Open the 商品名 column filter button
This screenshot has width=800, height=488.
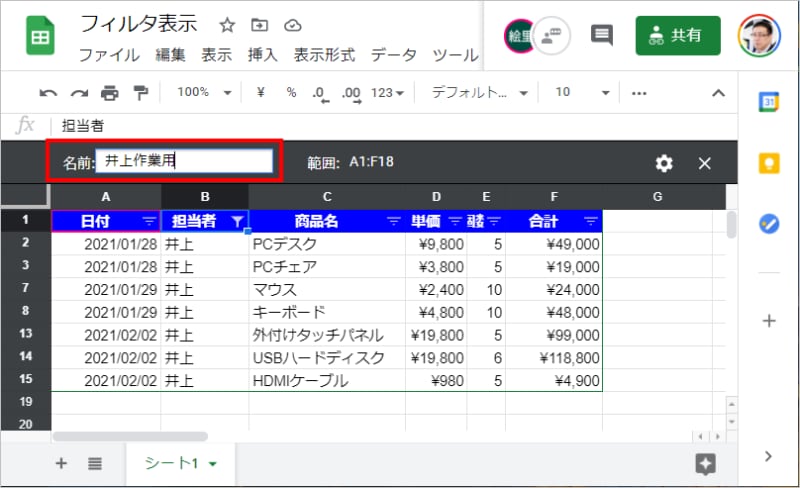pyautogui.click(x=393, y=222)
